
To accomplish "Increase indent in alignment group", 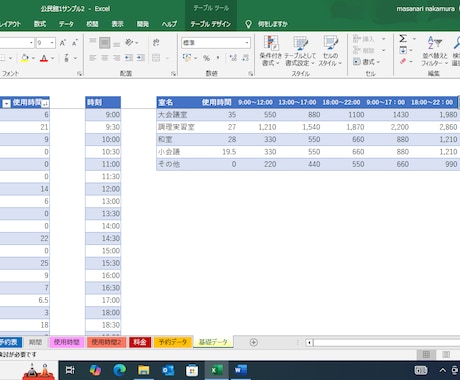I will 141,58.
